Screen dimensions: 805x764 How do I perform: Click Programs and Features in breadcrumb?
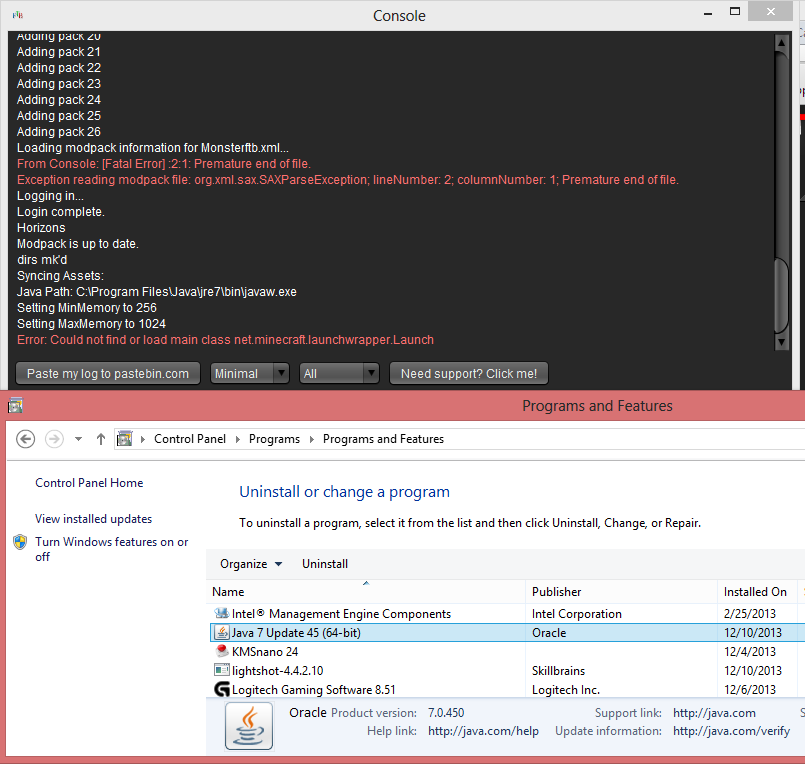[383, 439]
